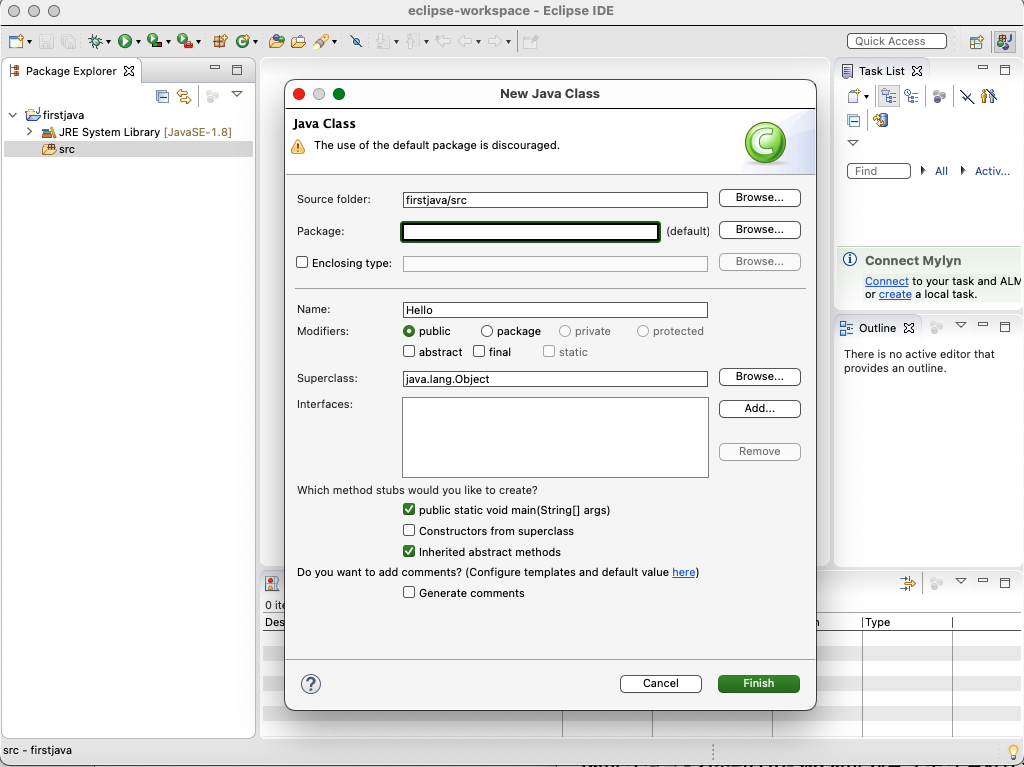Toggle the Mark Occurrences toolbar icon
The image size is (1024, 767).
356,42
